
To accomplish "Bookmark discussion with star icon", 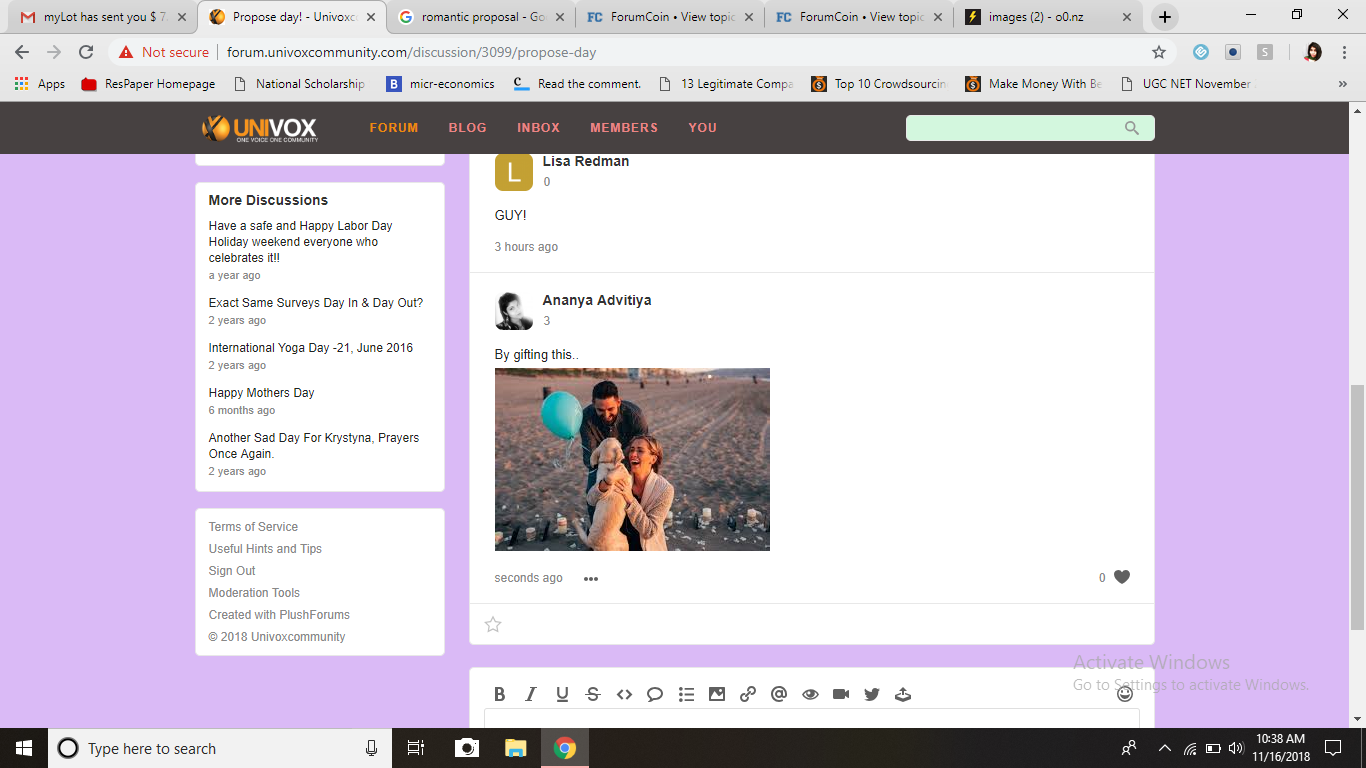I will (493, 625).
